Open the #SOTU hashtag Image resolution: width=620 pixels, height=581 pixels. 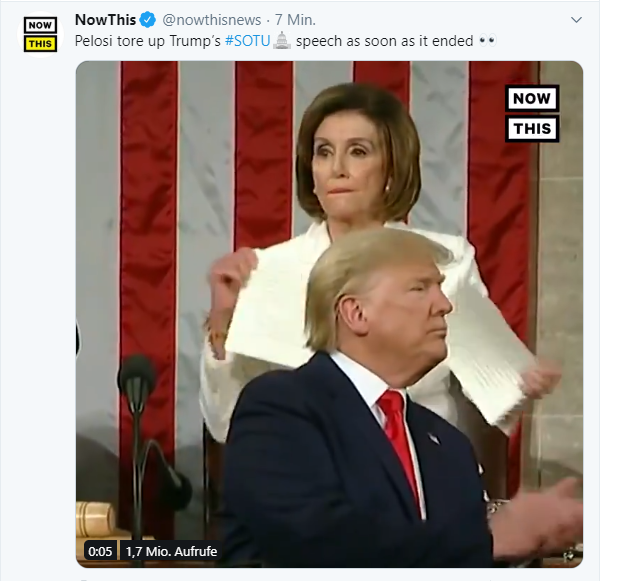point(248,41)
